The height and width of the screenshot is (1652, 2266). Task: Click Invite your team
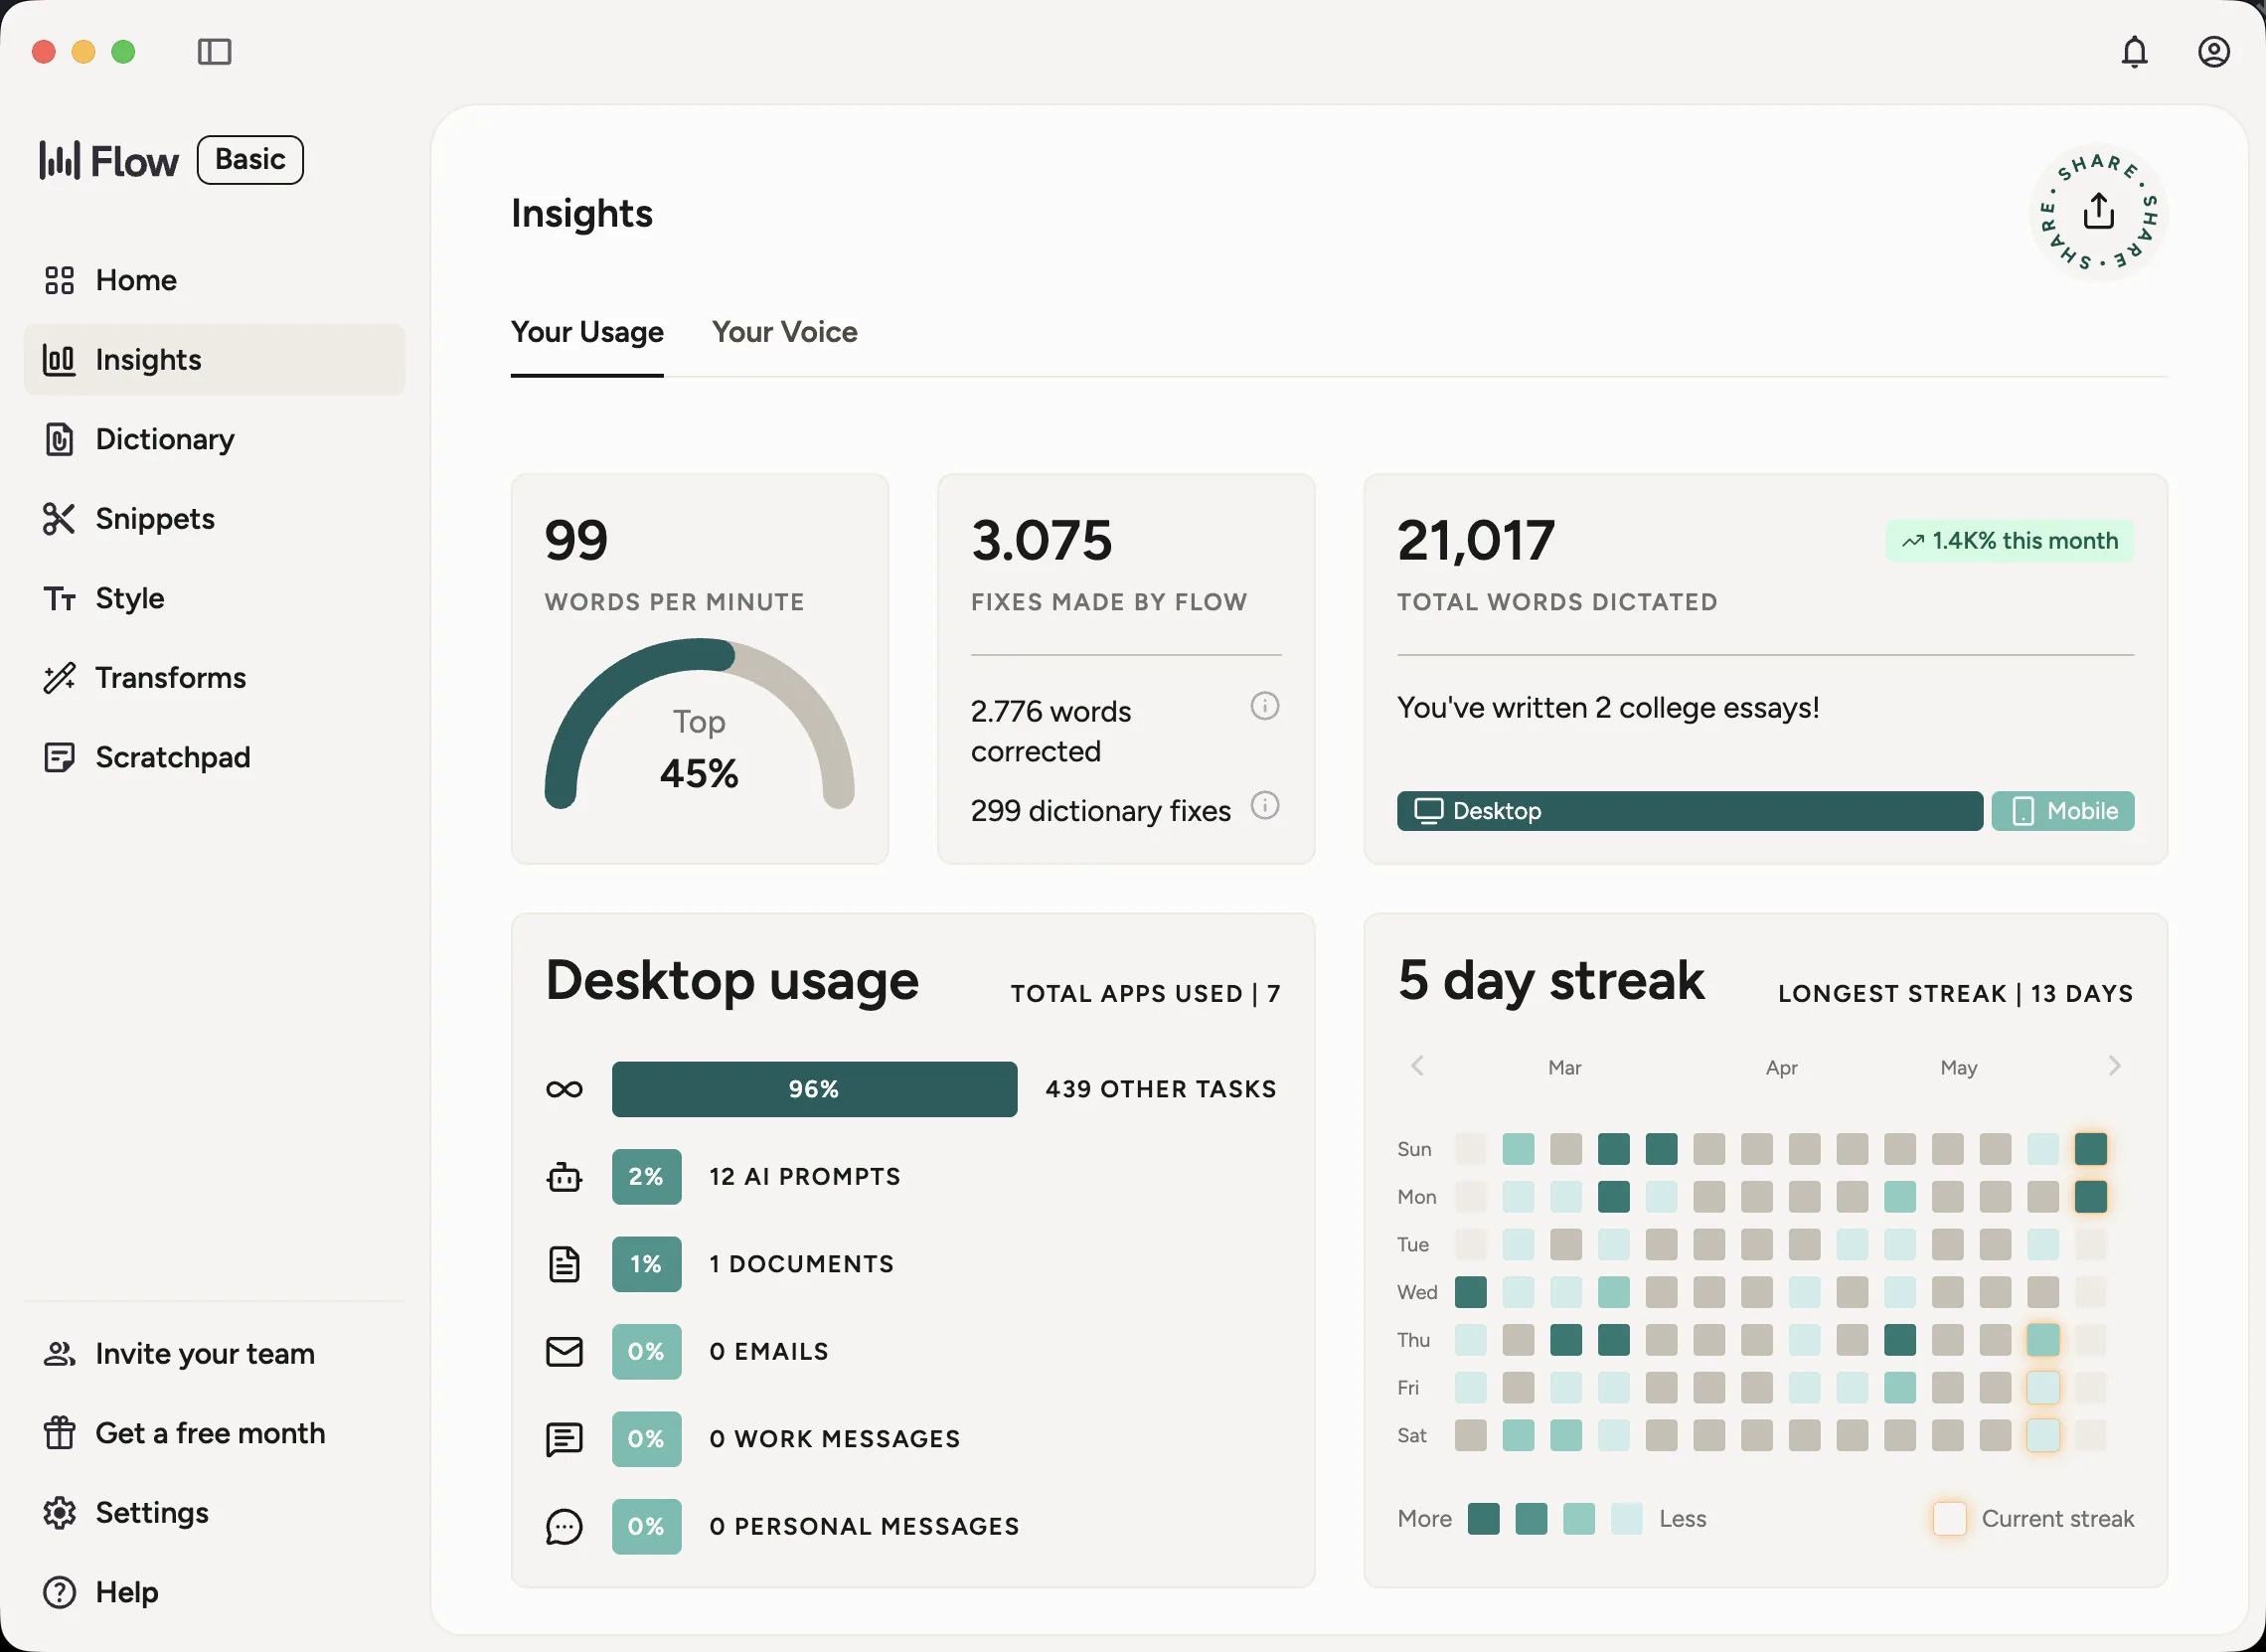(214, 1353)
